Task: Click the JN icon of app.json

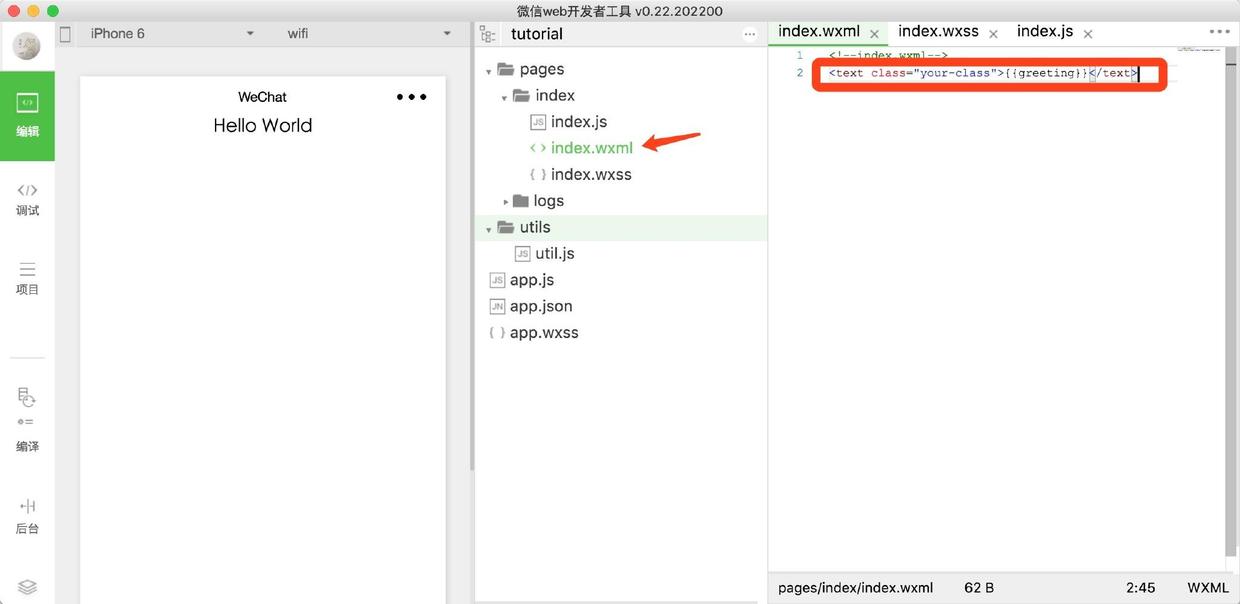Action: point(497,306)
